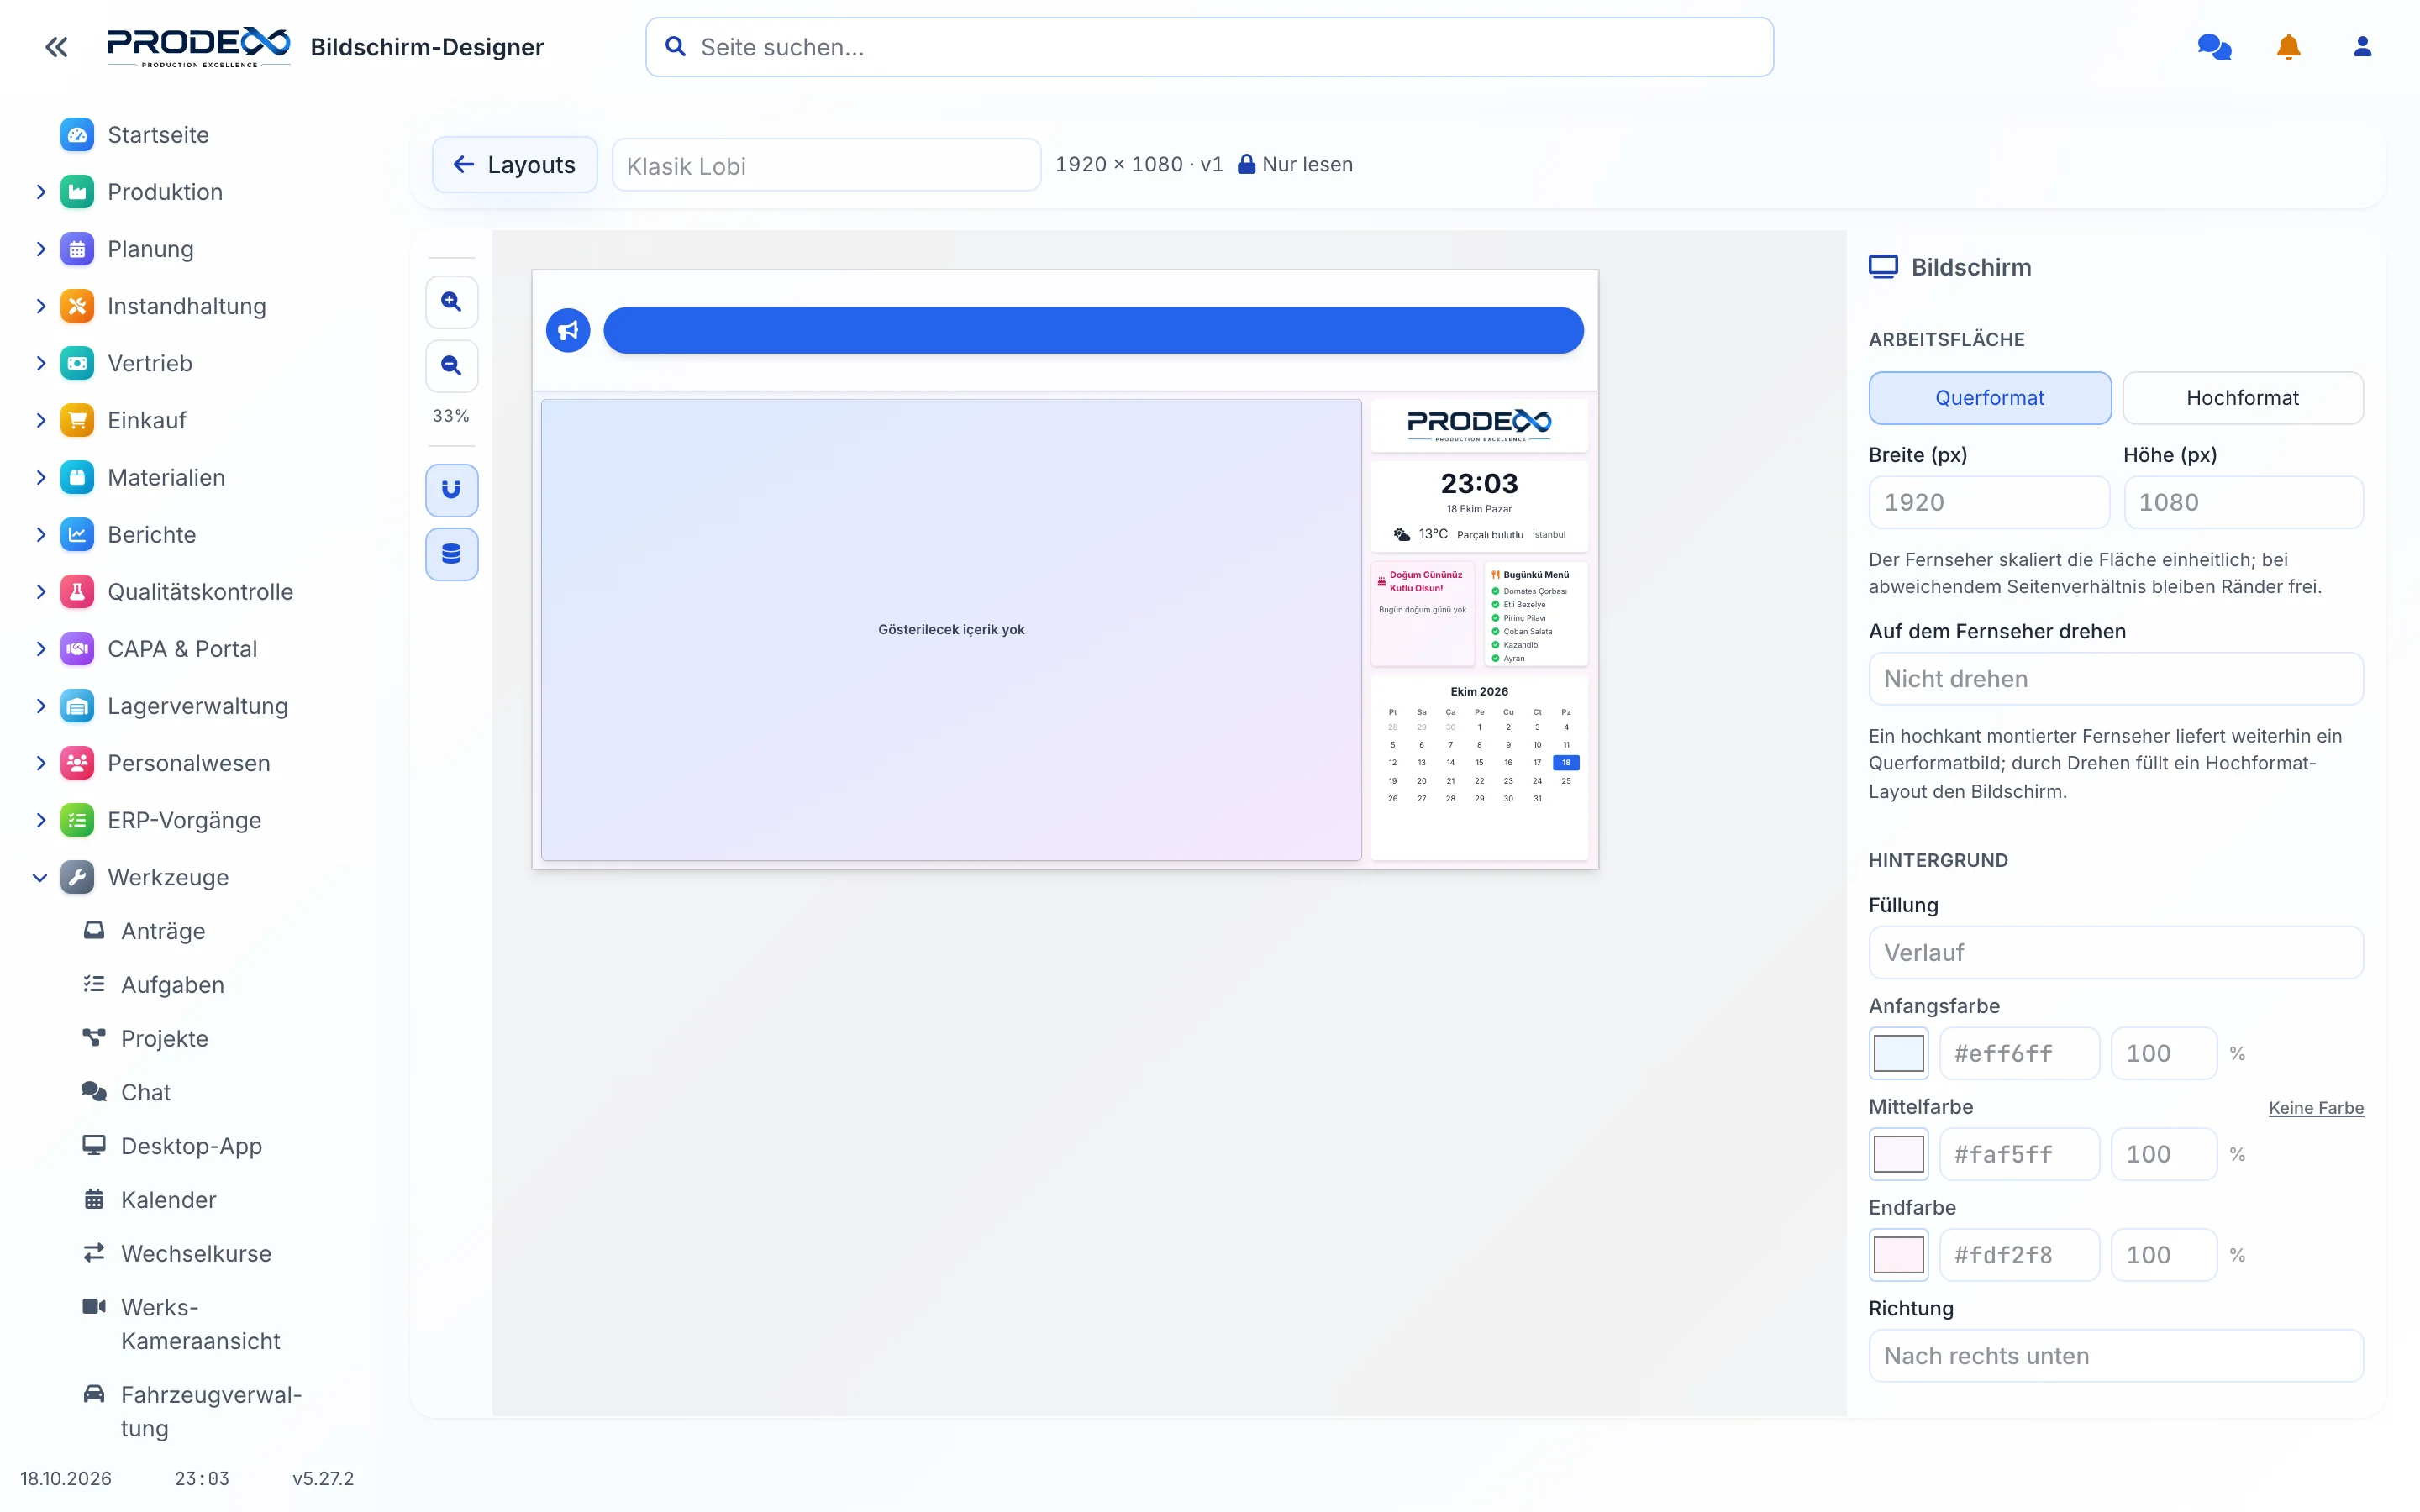
Task: Toggle the magnet snap tool
Action: tap(451, 490)
